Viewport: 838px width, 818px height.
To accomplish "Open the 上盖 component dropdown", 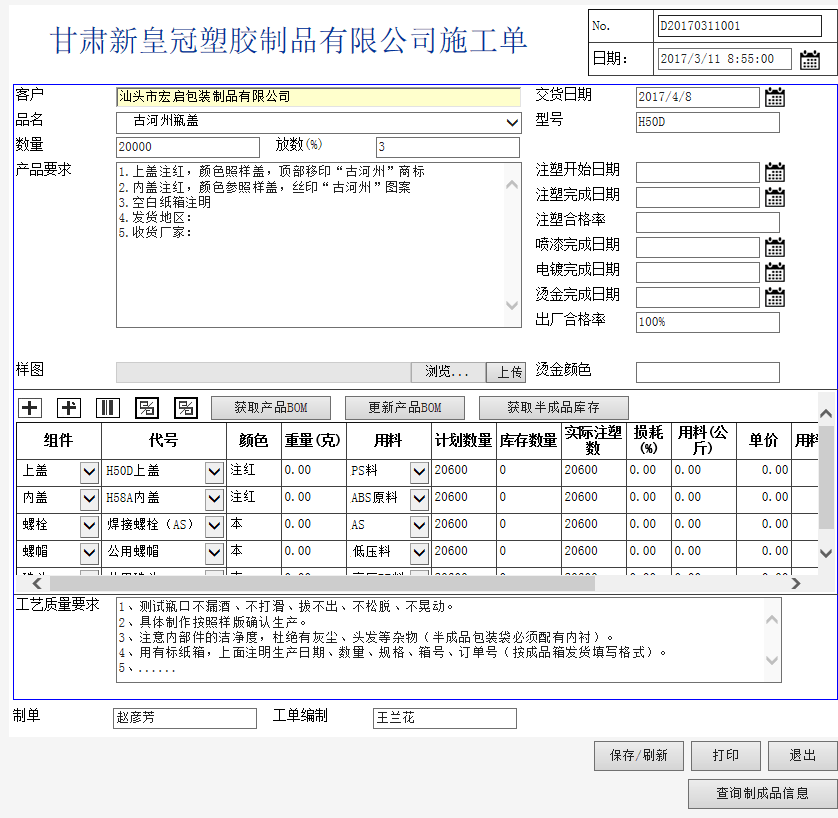I will [90, 471].
